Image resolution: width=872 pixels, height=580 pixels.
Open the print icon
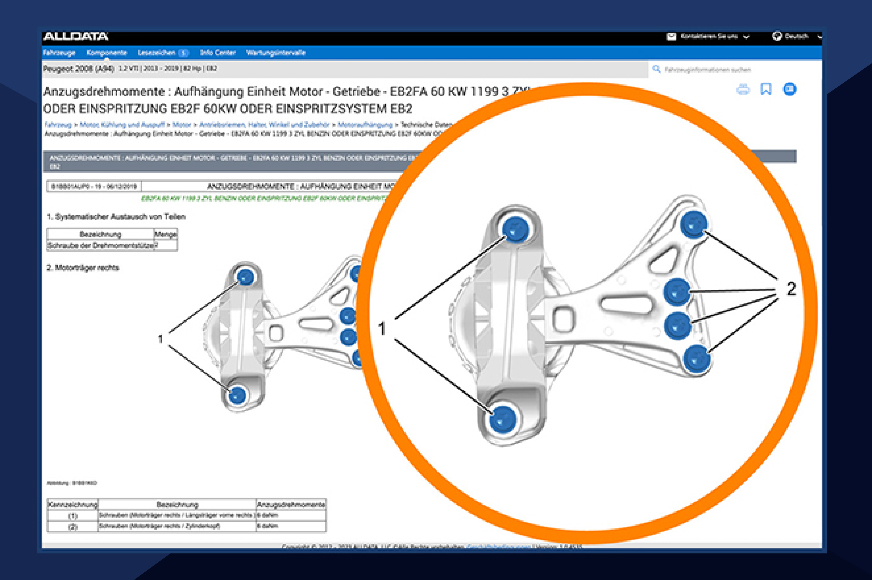tap(743, 90)
